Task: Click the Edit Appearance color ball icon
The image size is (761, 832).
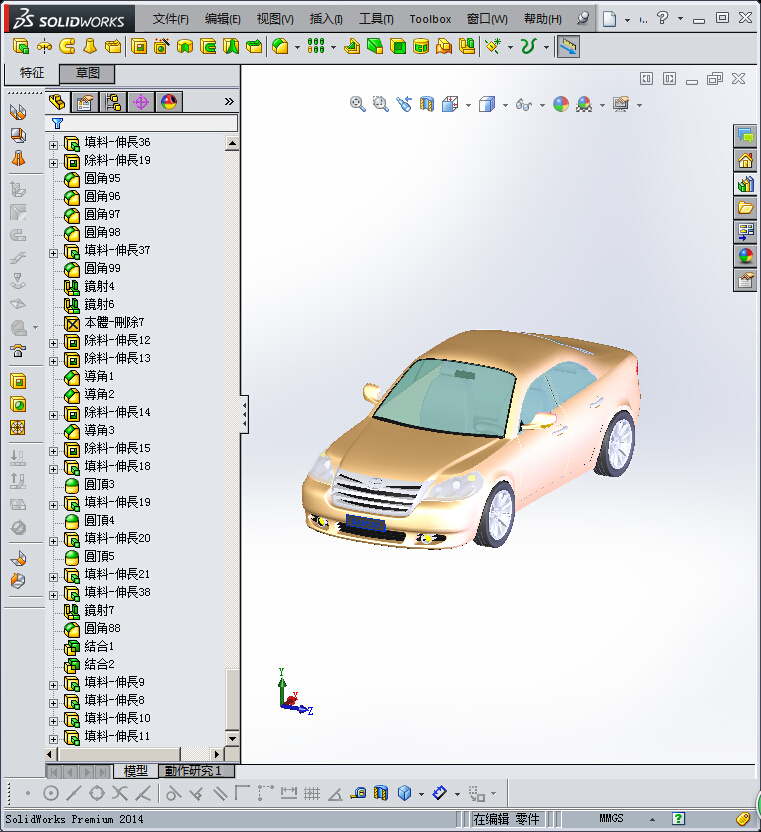Action: (561, 104)
